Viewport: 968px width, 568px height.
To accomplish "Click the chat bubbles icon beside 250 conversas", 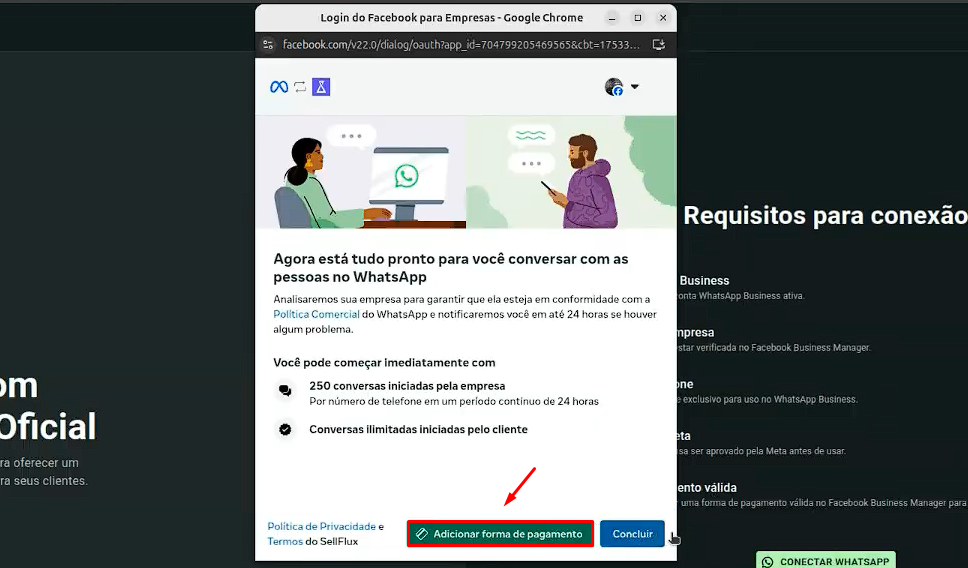I will pos(285,392).
